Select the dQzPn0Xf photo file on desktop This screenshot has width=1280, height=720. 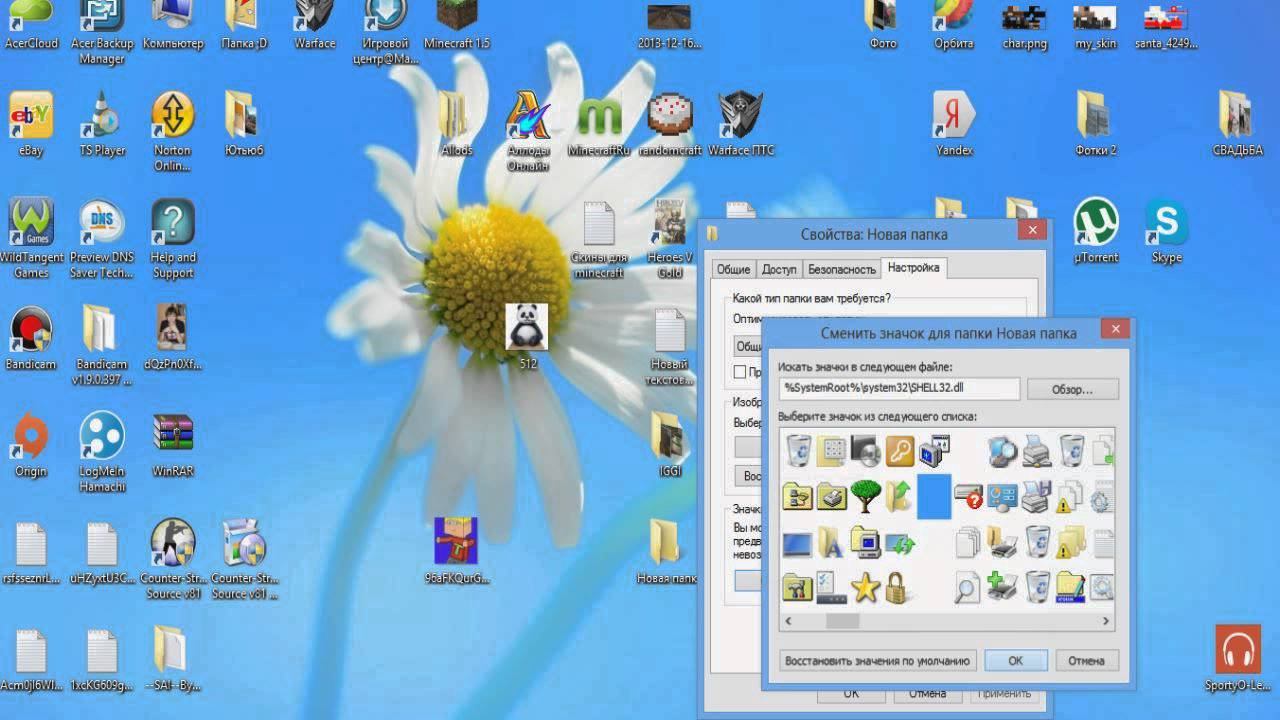pyautogui.click(x=173, y=337)
